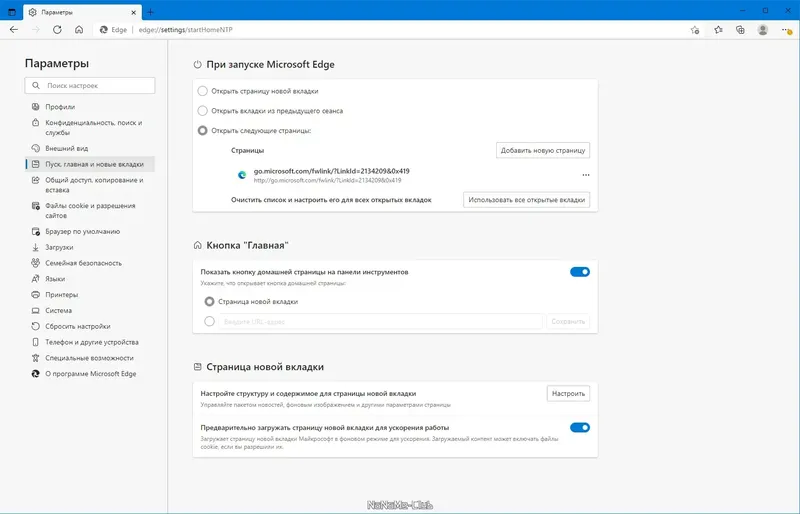
Task: Go to Загрузки in sidebar
Action: pos(60,247)
